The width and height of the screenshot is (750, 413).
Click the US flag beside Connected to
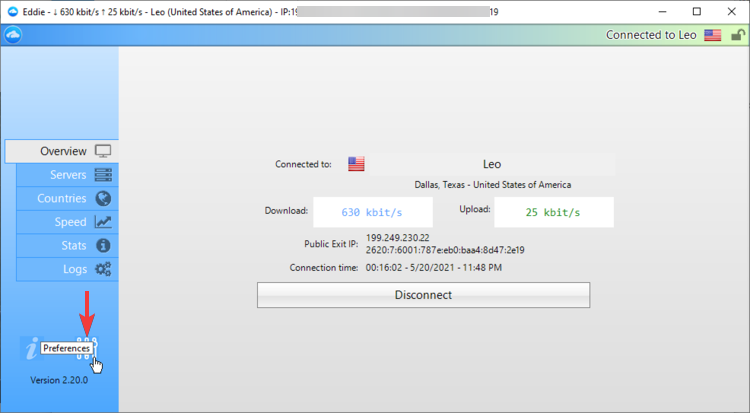coord(356,164)
